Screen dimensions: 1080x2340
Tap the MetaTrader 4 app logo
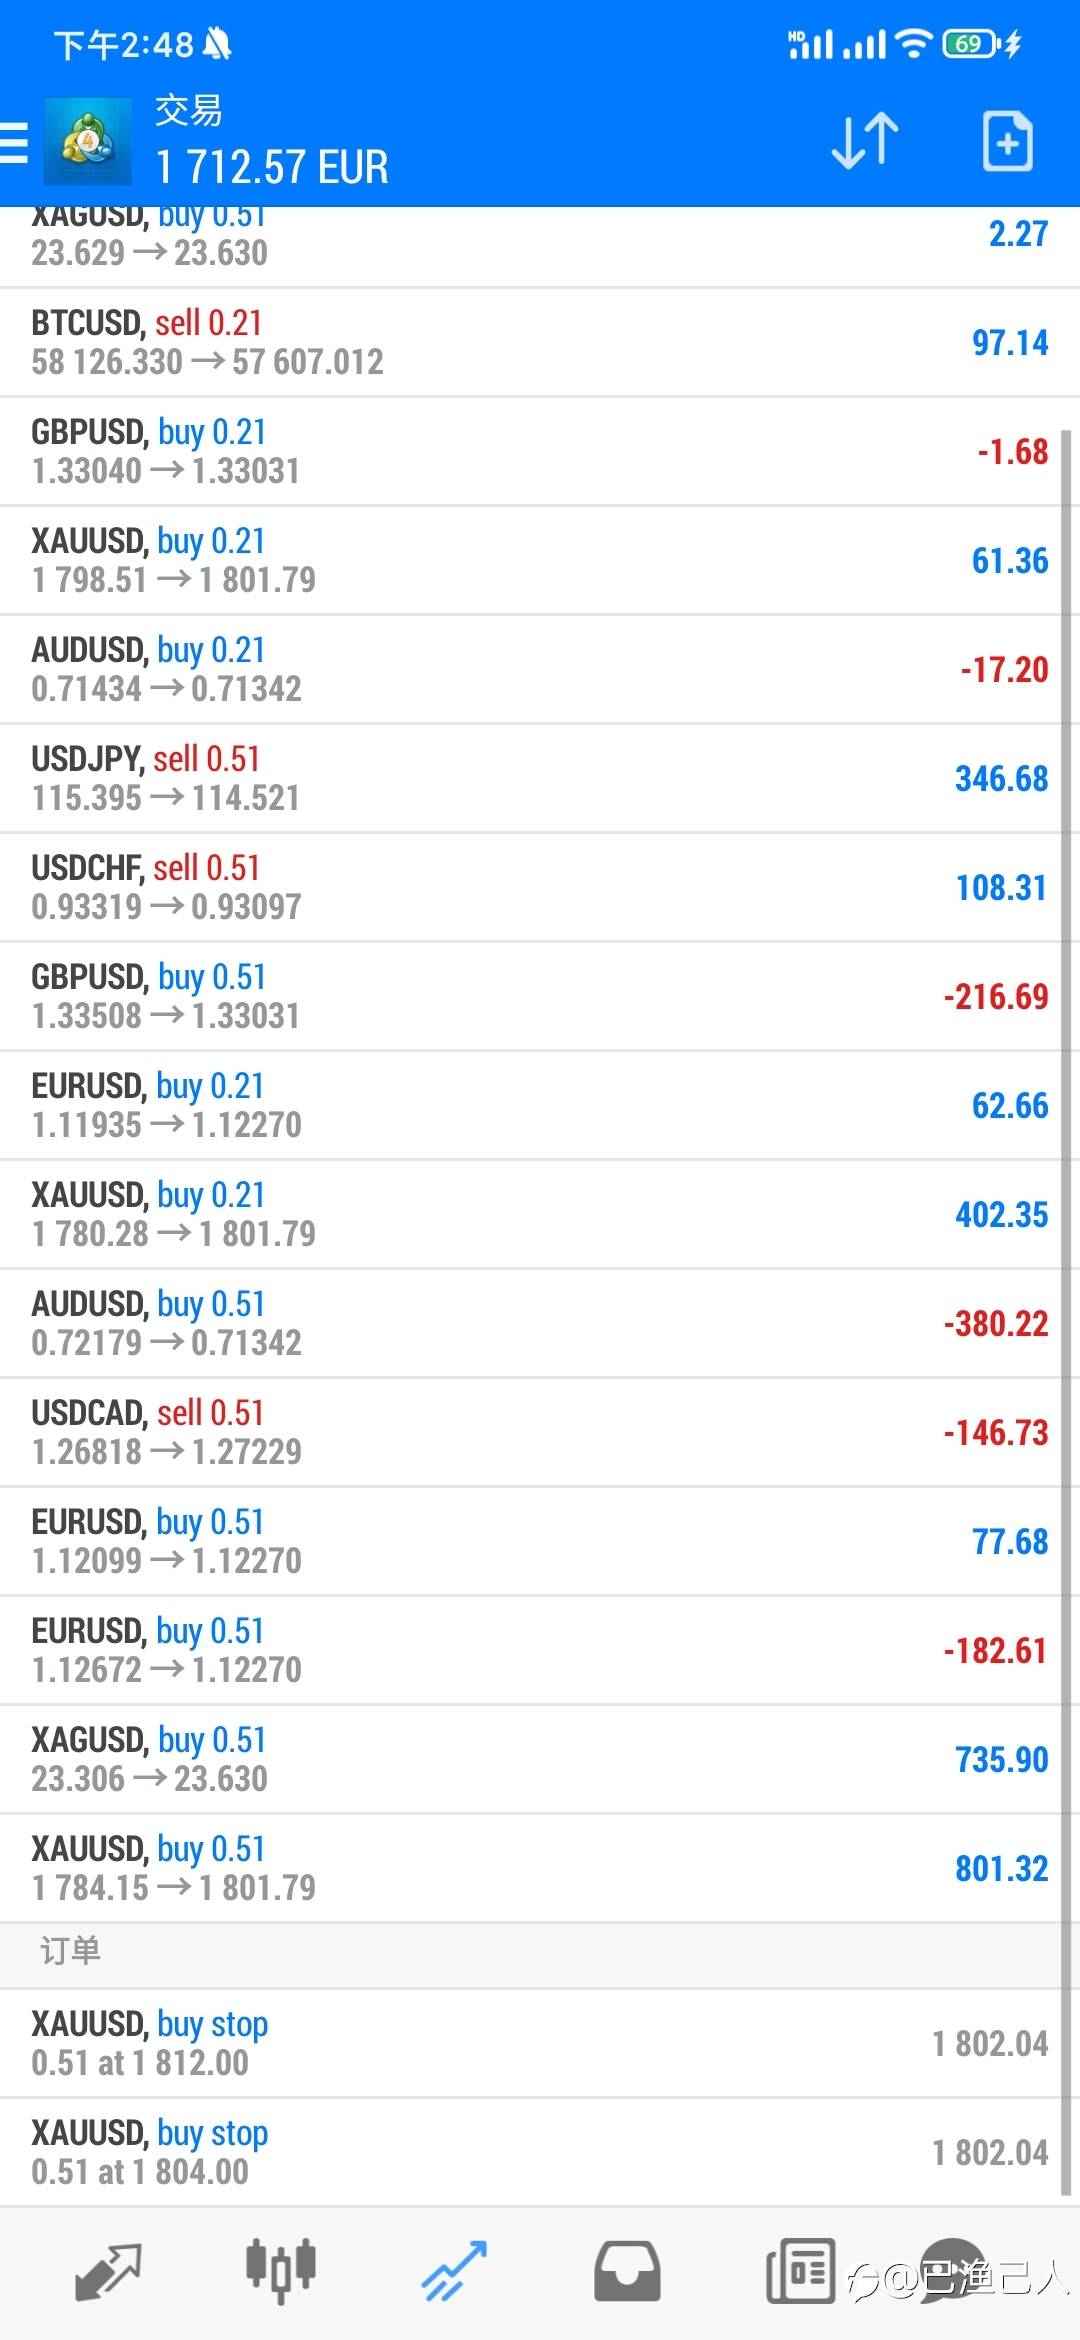pos(88,141)
